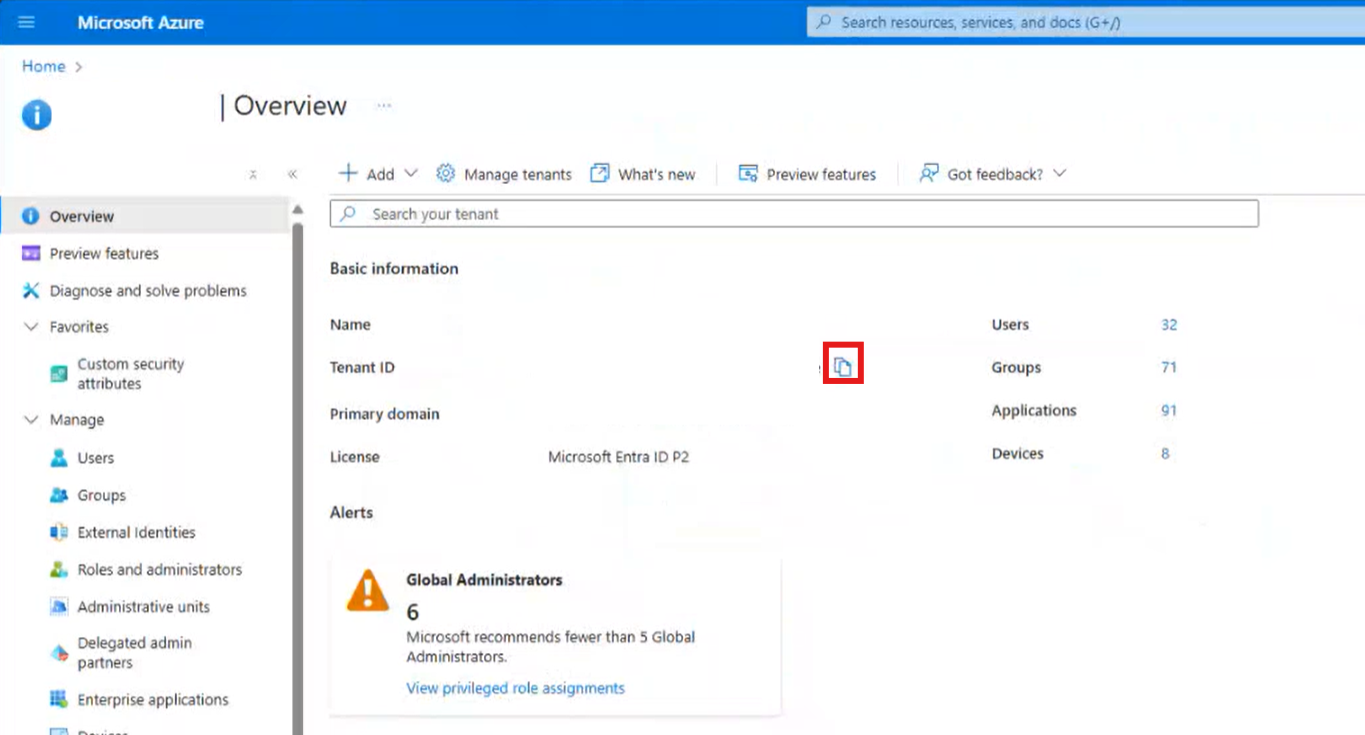Viewport: 1365px width, 735px height.
Task: Select Overview in the sidebar
Action: pyautogui.click(x=144, y=216)
